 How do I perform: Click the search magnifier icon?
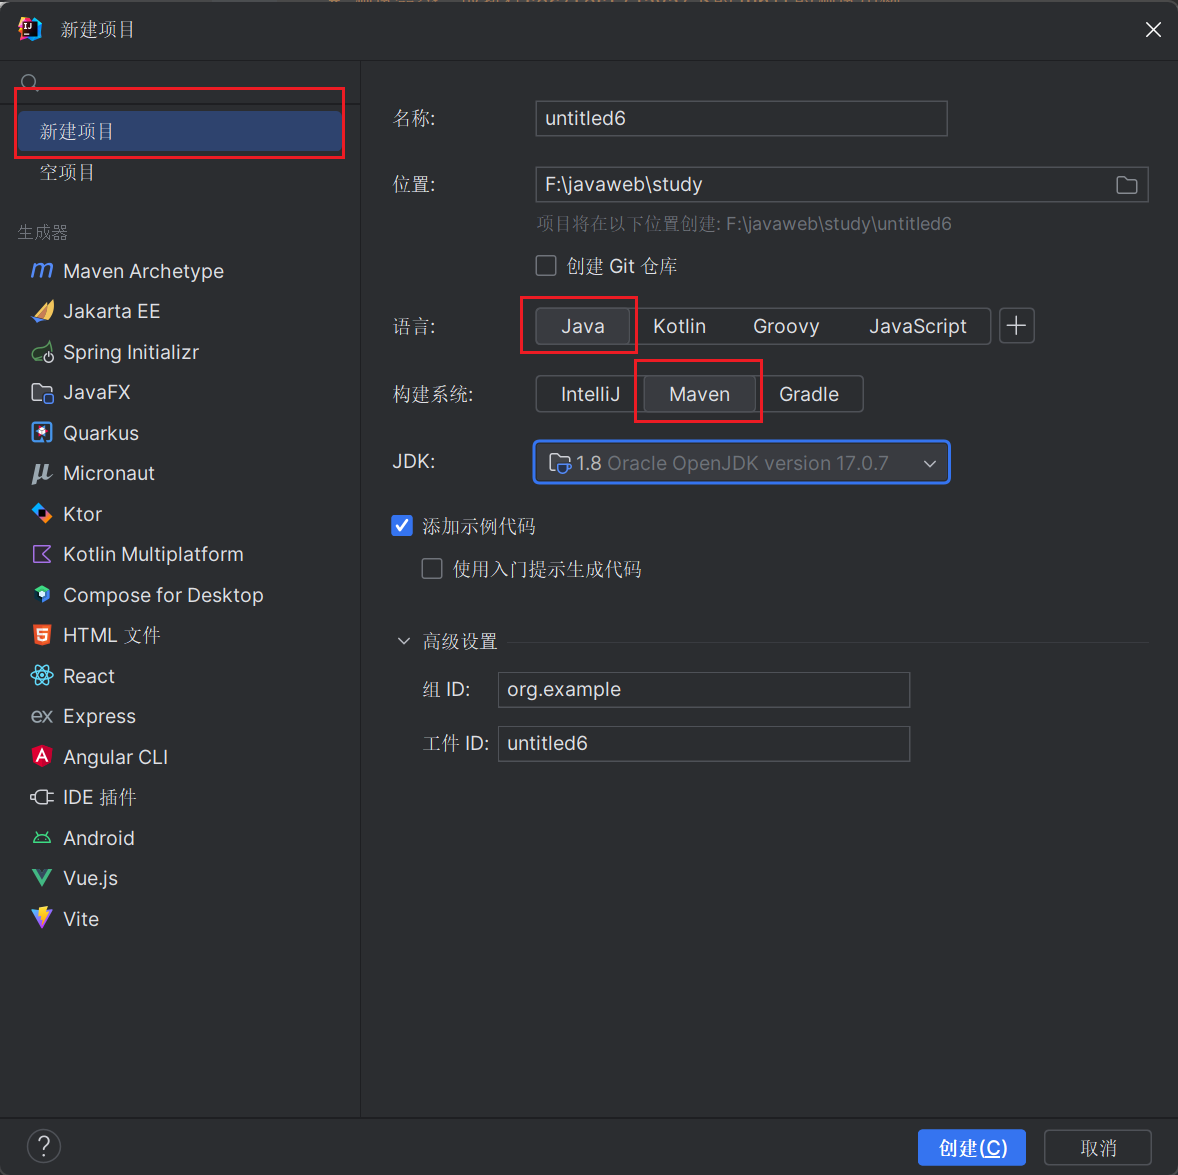(x=29, y=82)
